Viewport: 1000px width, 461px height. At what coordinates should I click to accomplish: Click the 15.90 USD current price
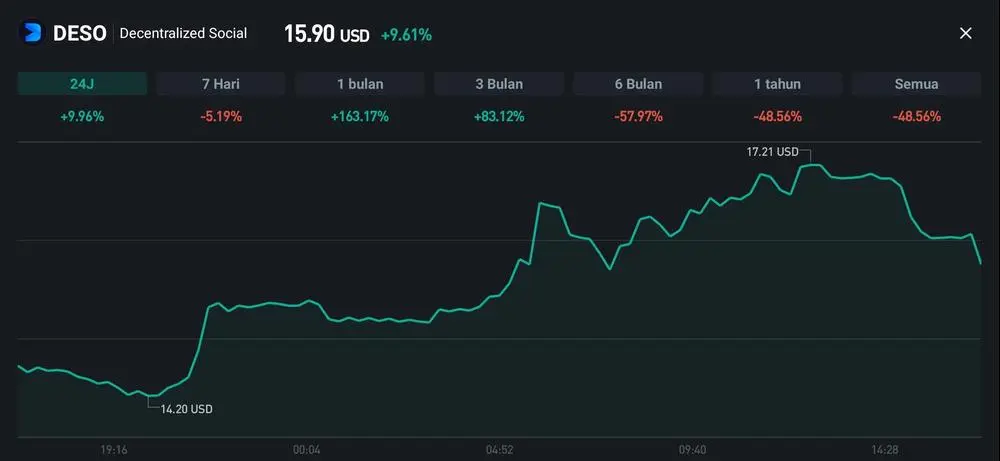[326, 34]
